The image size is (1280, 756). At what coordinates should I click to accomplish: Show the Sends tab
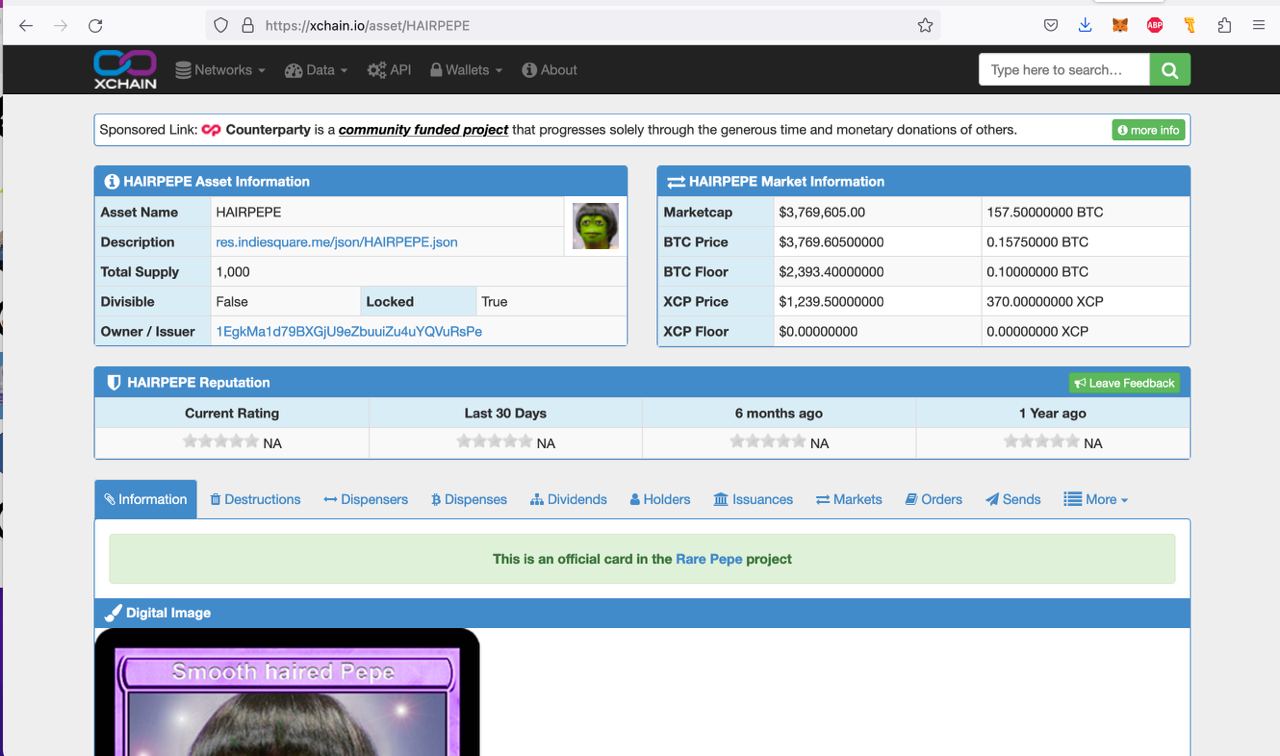[x=1013, y=500]
